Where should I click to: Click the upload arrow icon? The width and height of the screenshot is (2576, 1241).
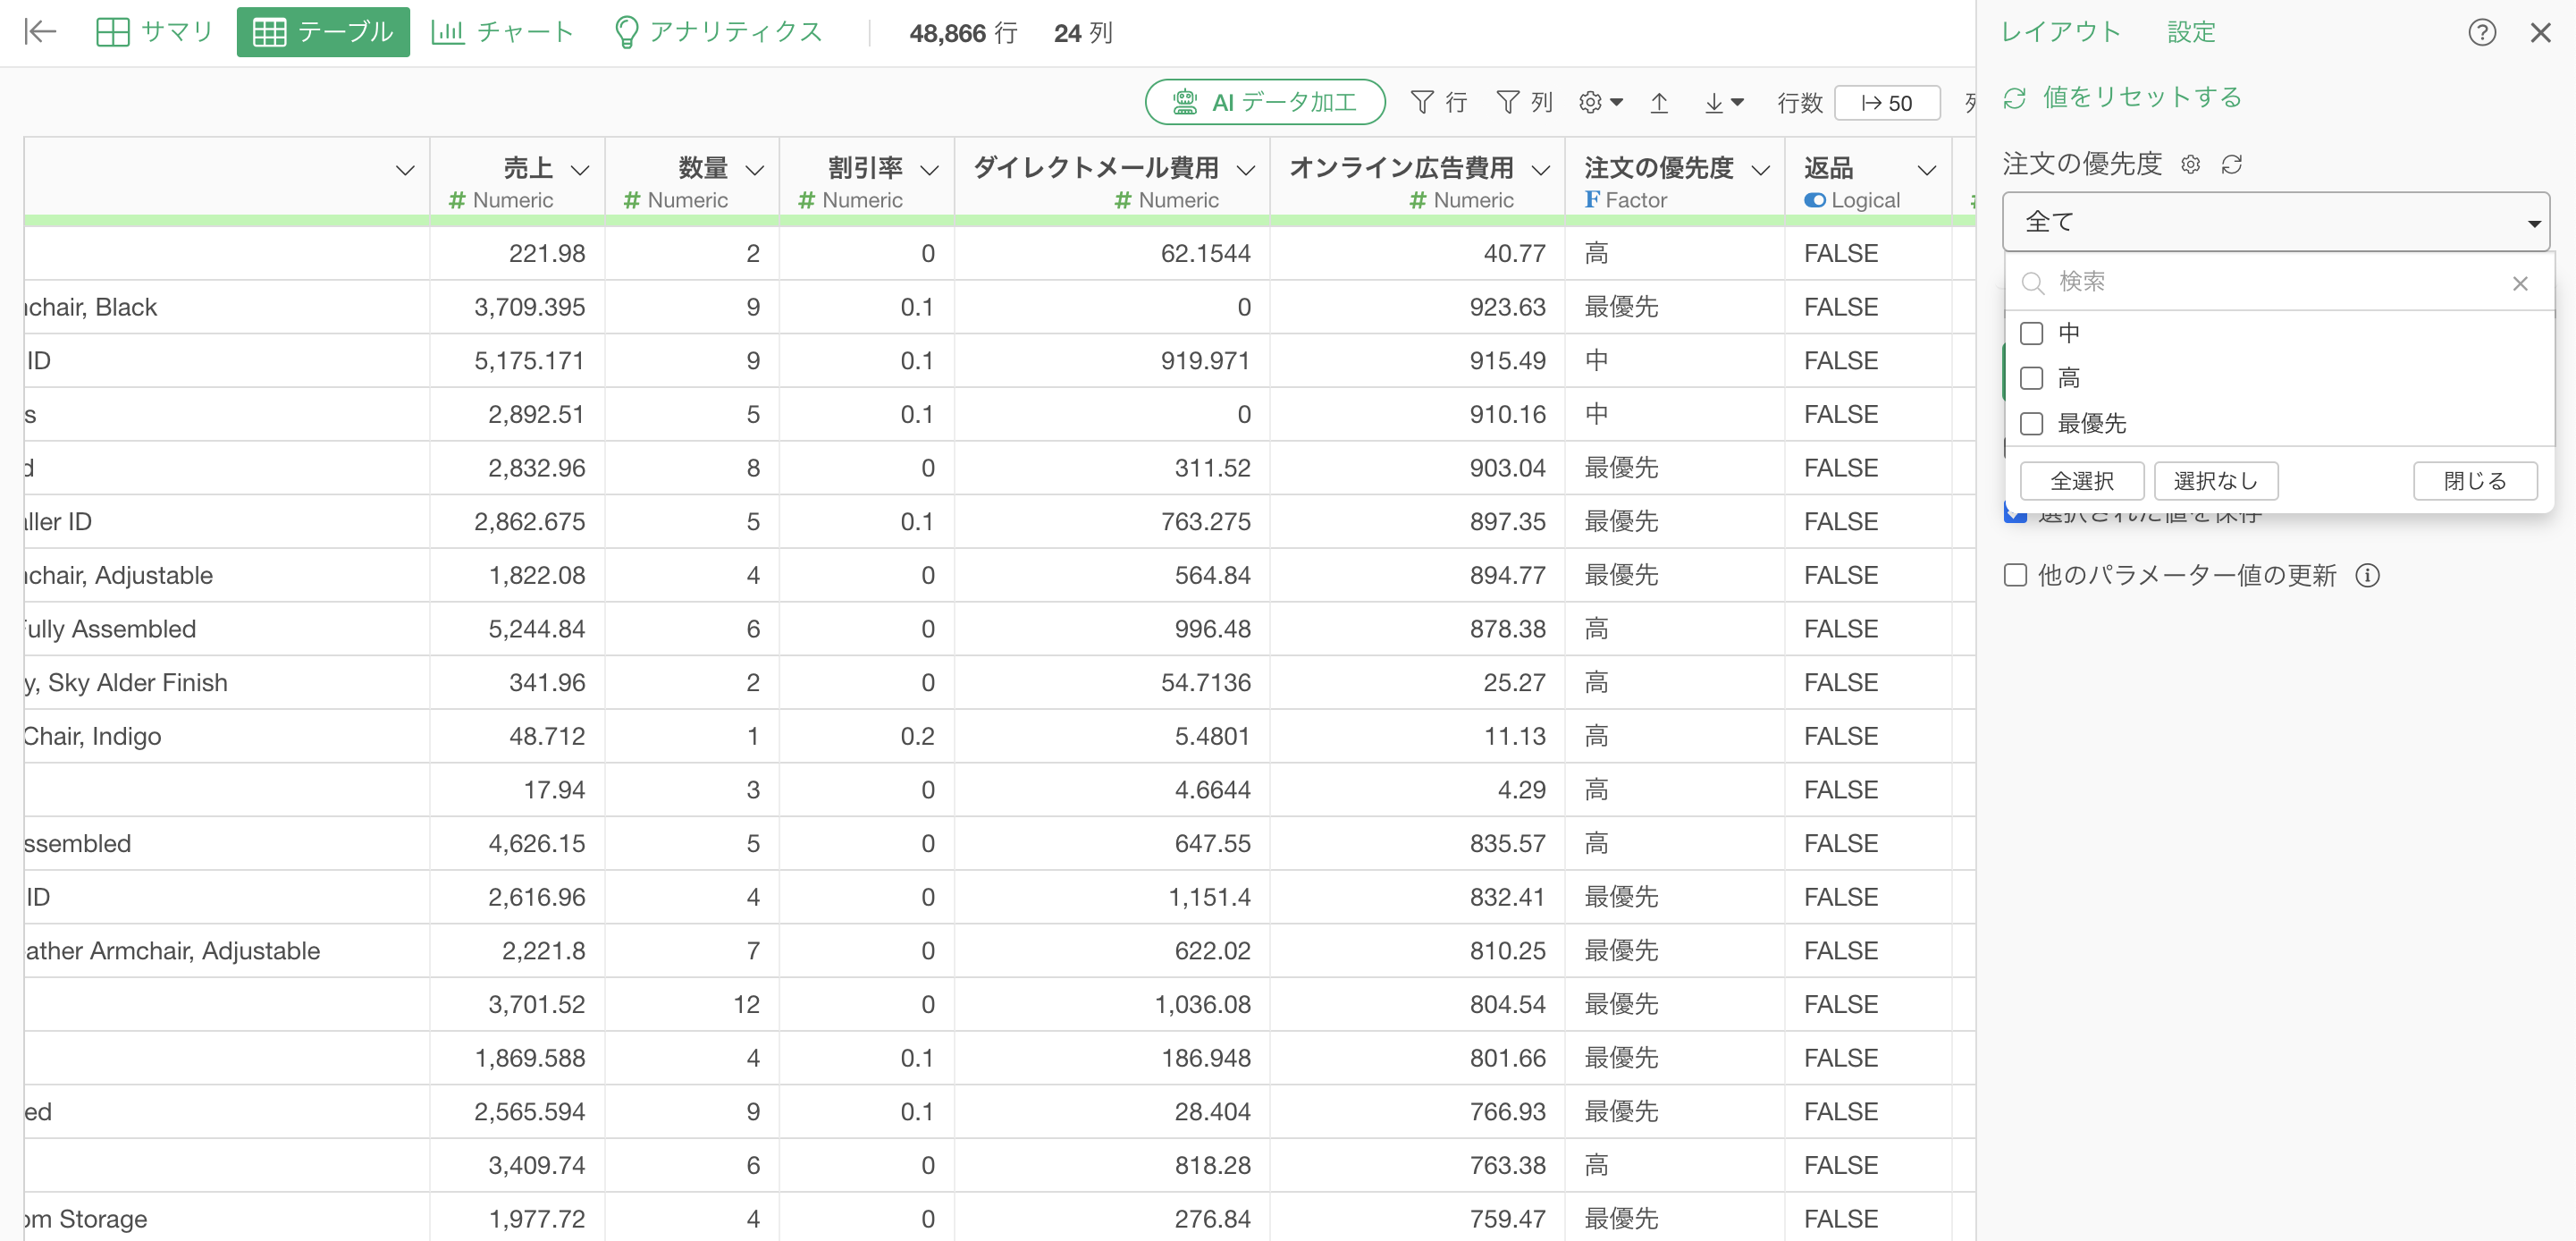(x=1659, y=102)
